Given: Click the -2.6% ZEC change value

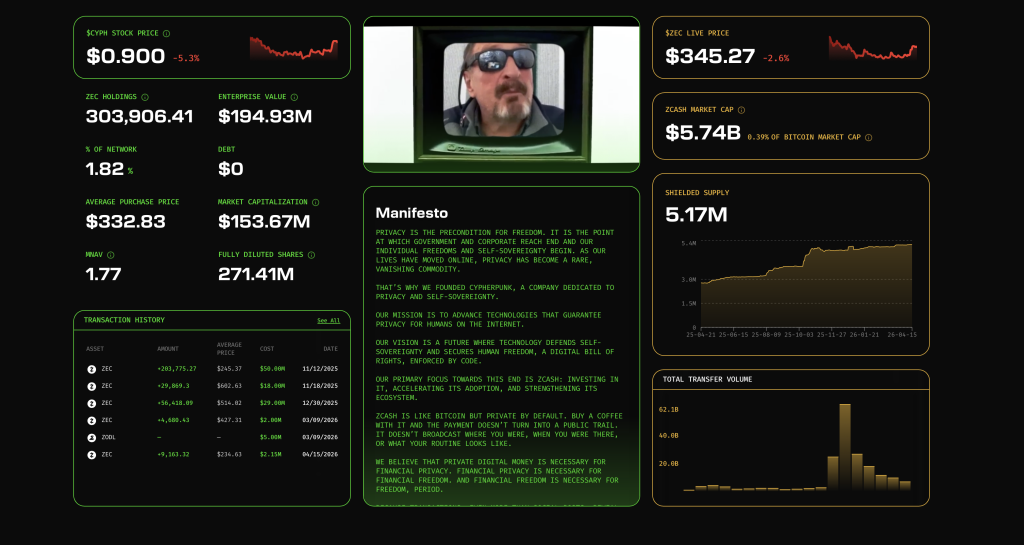Looking at the screenshot, I should pos(776,58).
